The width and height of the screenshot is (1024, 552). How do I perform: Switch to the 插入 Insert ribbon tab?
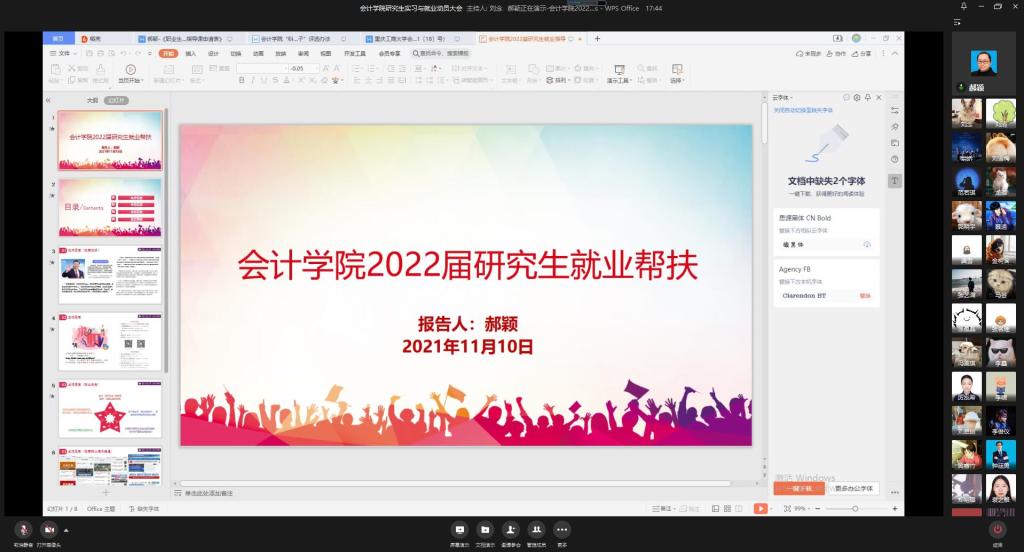(x=190, y=53)
